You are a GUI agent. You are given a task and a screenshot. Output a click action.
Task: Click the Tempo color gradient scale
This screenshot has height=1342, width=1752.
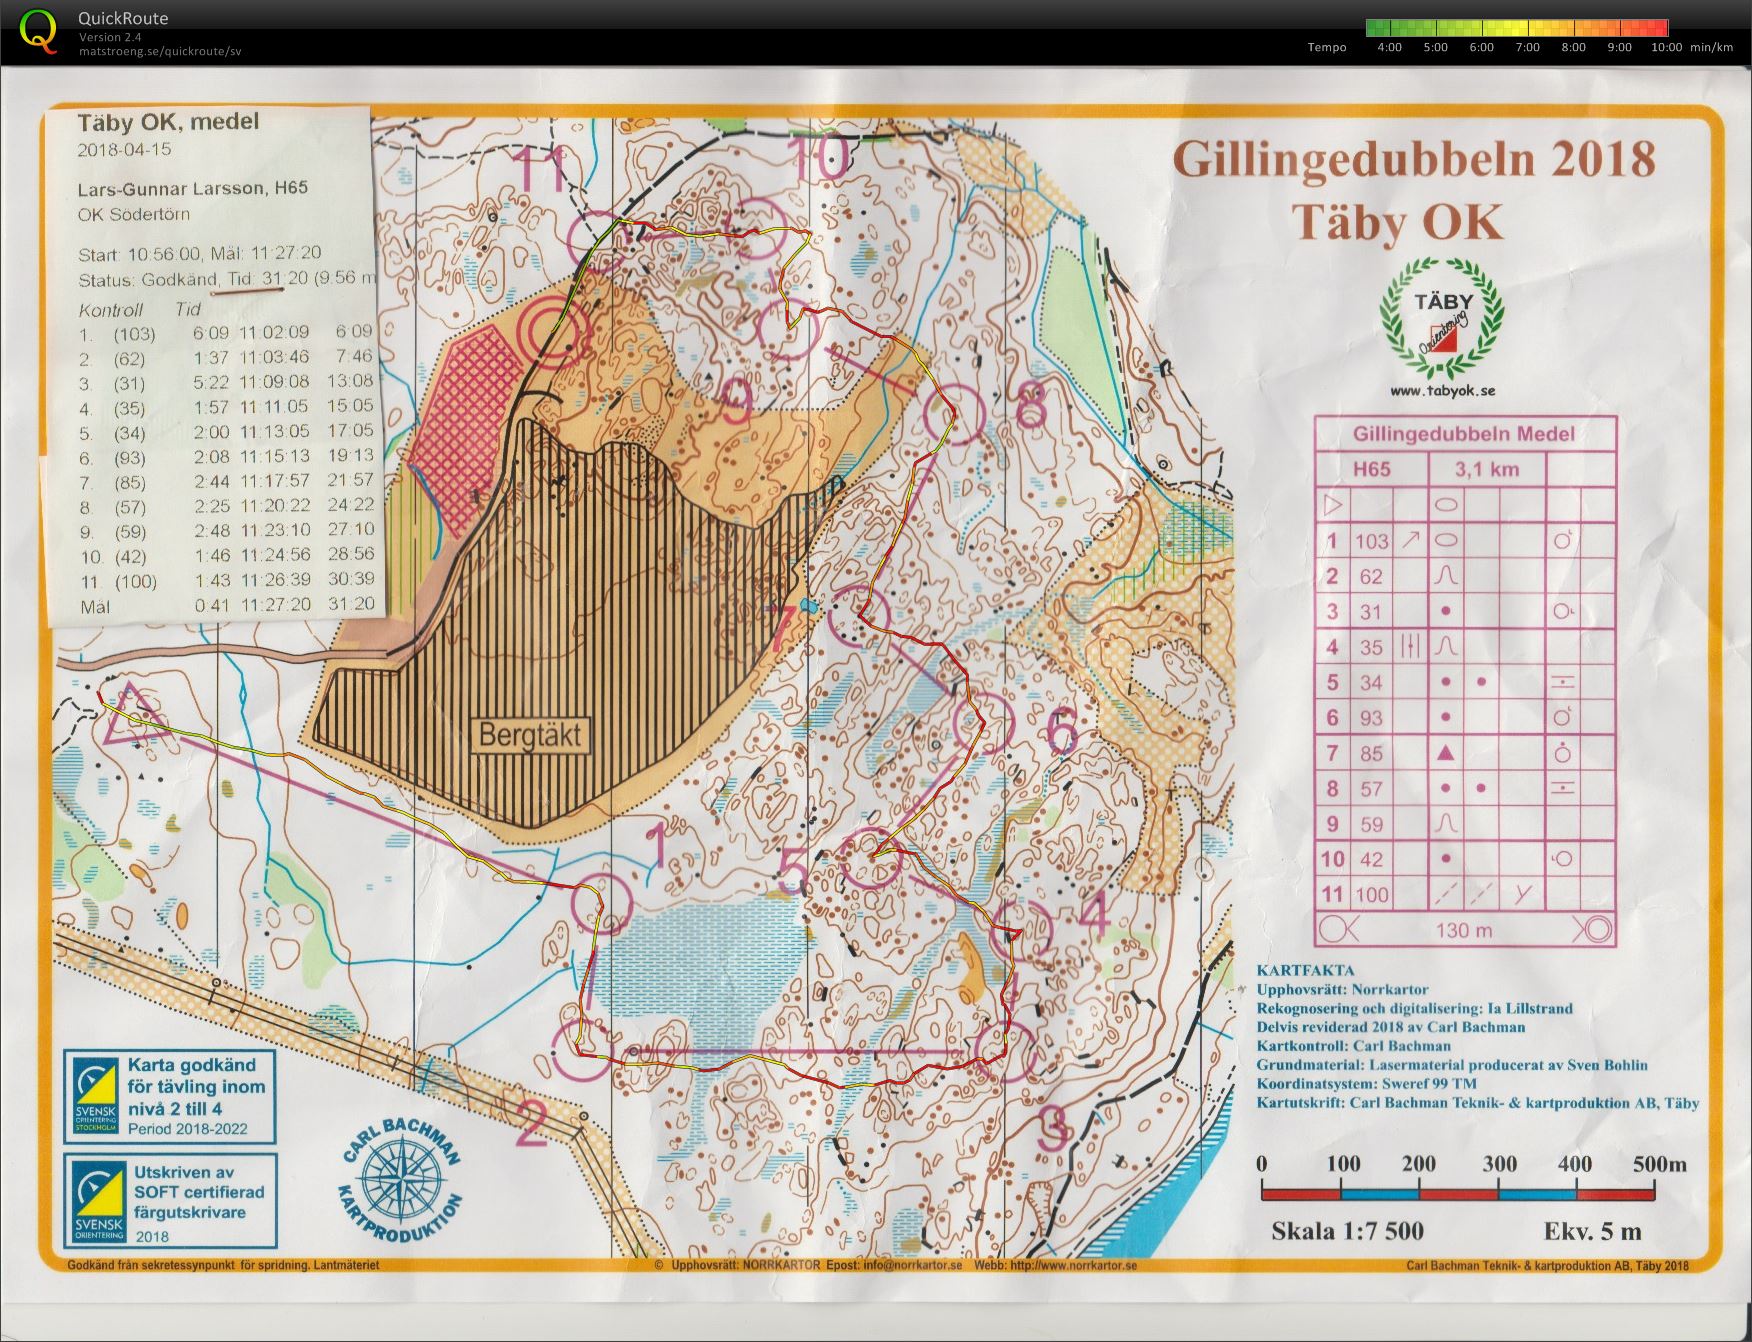(1516, 28)
